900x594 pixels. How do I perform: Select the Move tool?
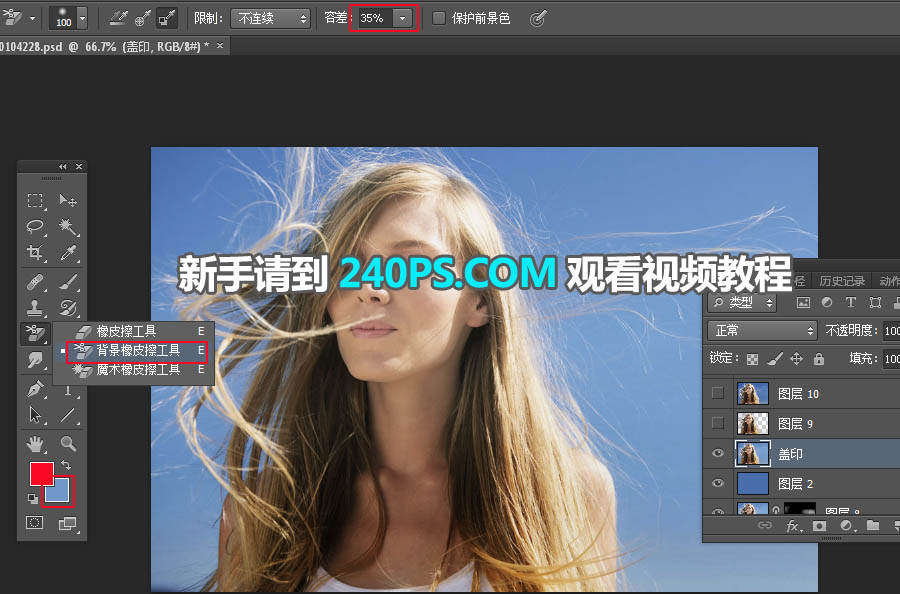pyautogui.click(x=68, y=200)
